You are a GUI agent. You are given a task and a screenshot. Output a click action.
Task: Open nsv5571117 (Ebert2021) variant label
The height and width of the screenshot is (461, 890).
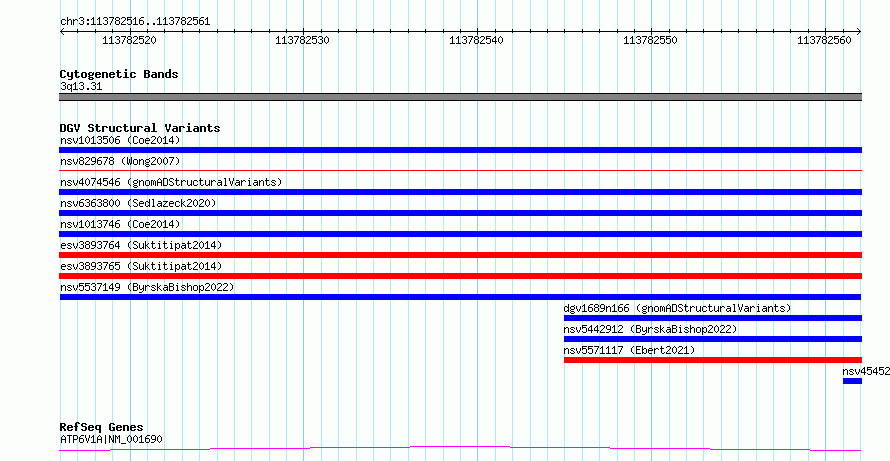click(x=629, y=350)
